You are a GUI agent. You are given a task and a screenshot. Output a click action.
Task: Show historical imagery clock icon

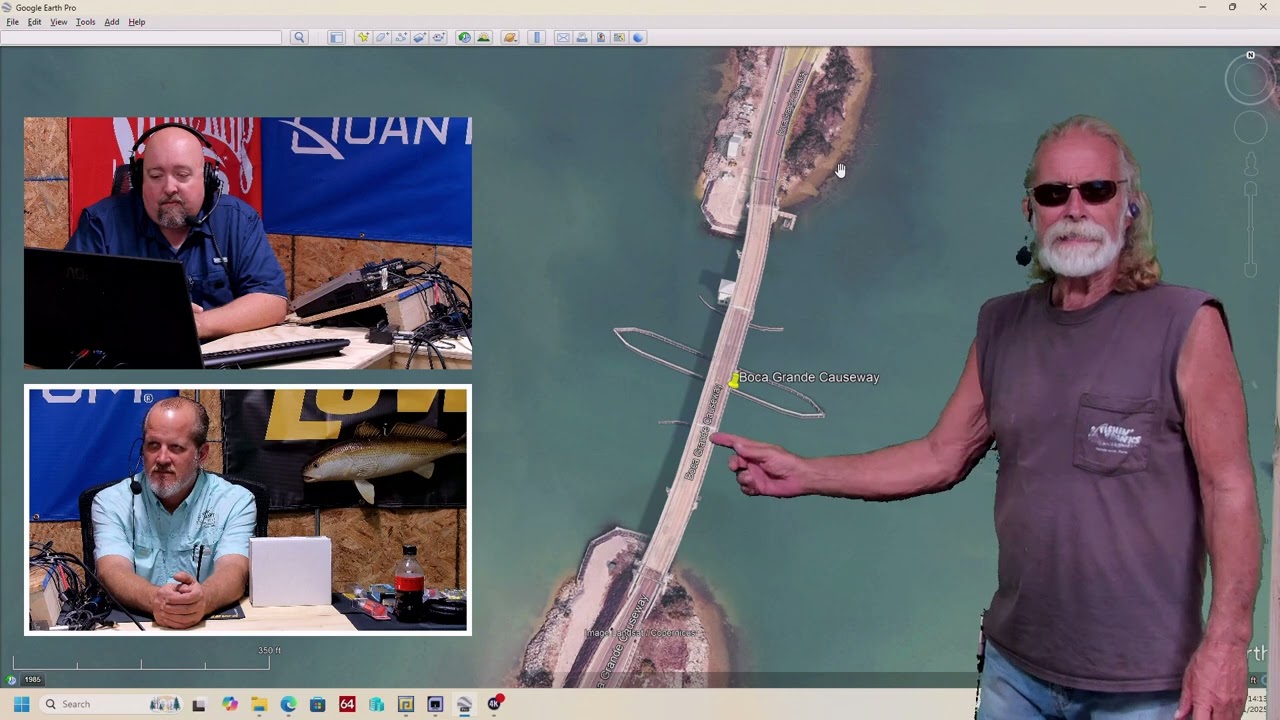tap(464, 37)
